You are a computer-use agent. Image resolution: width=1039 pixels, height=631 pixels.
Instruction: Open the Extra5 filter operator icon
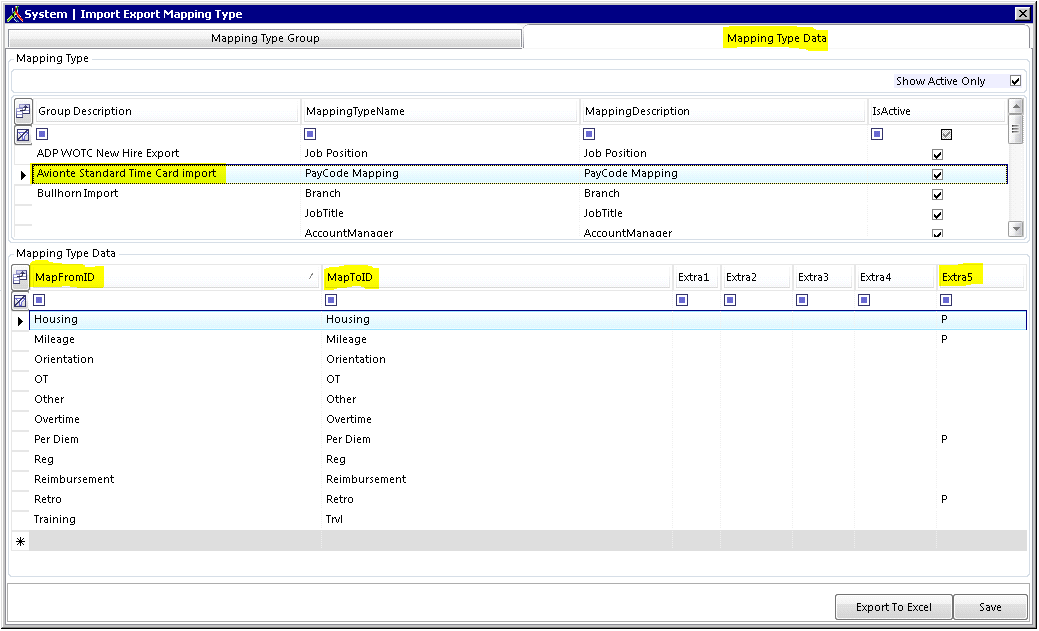pos(946,300)
